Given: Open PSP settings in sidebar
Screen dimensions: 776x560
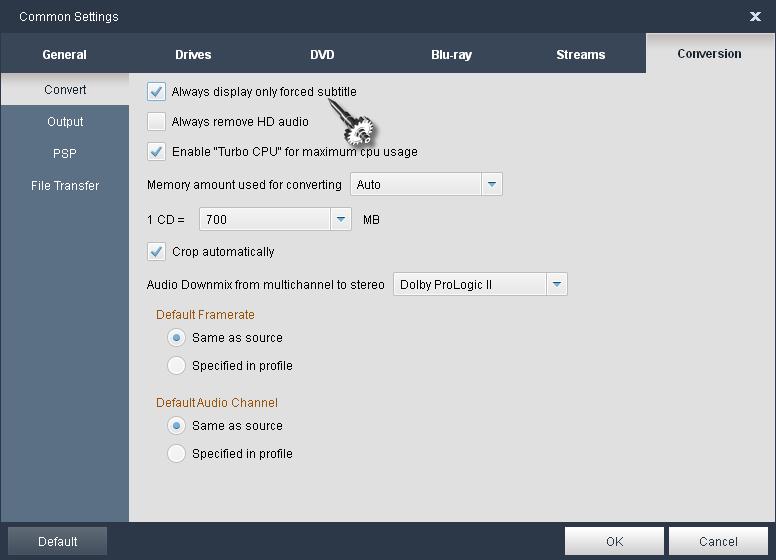Looking at the screenshot, I should 65,154.
